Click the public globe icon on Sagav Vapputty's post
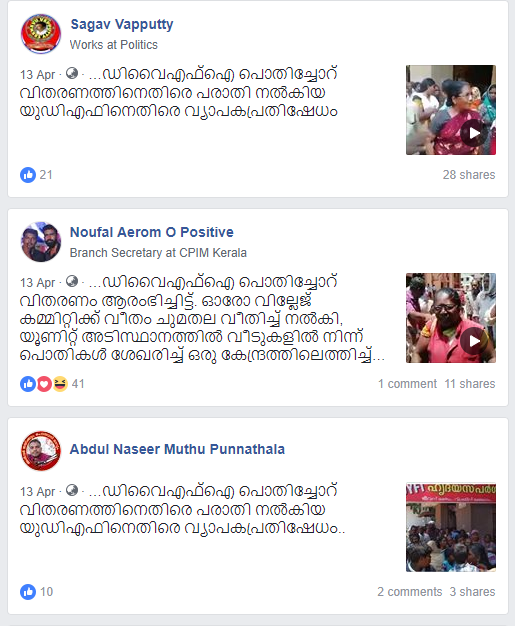This screenshot has height=626, width=515. (x=72, y=73)
